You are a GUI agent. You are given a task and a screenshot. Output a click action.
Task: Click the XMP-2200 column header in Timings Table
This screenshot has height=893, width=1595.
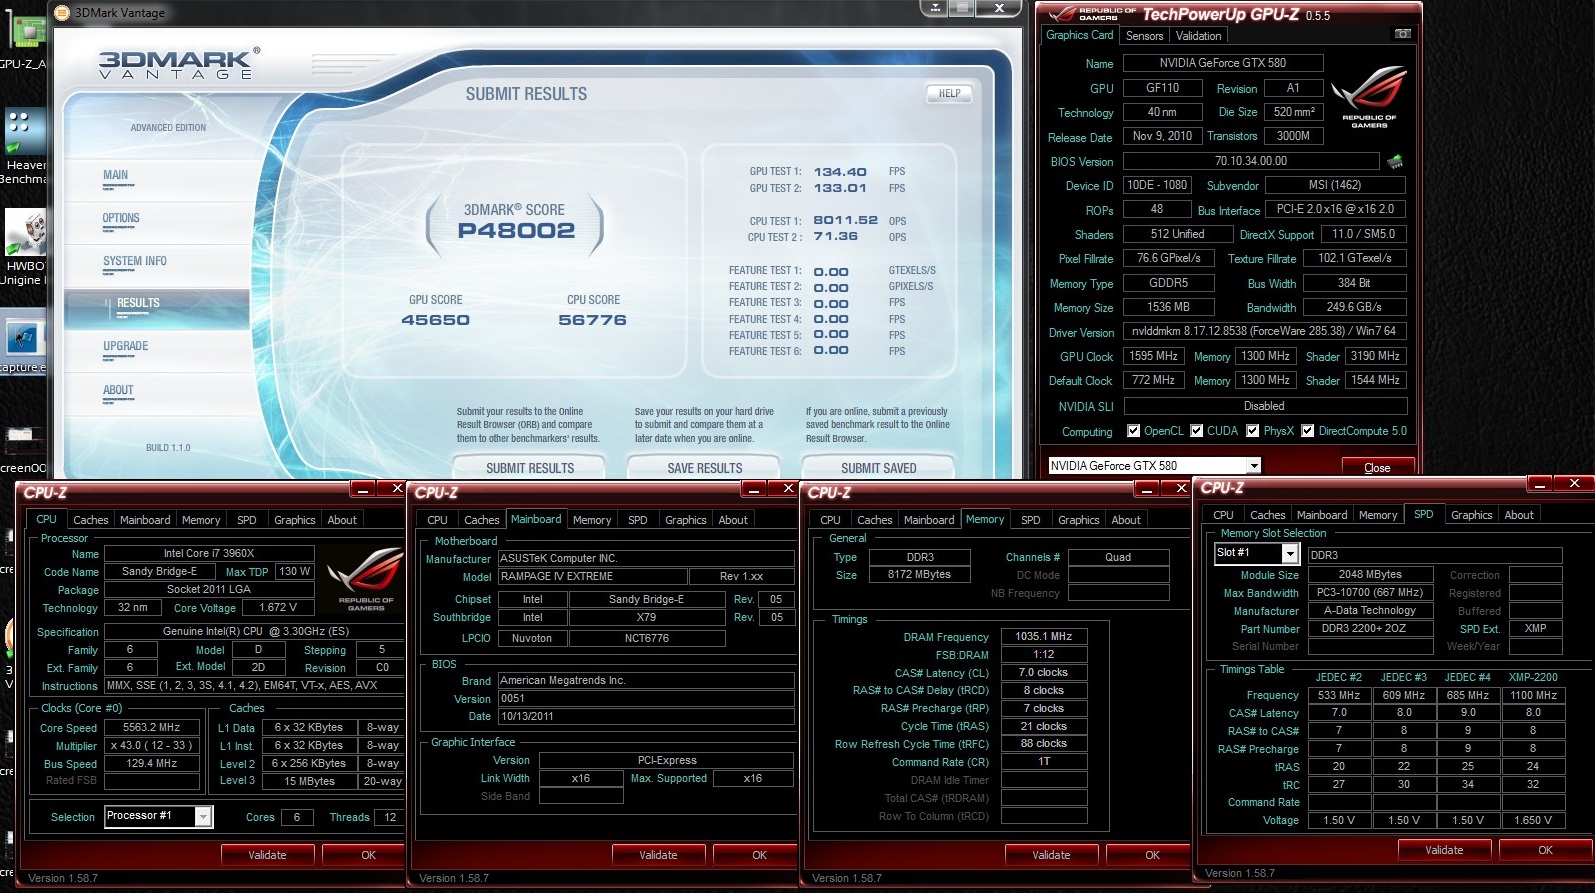point(1533,677)
